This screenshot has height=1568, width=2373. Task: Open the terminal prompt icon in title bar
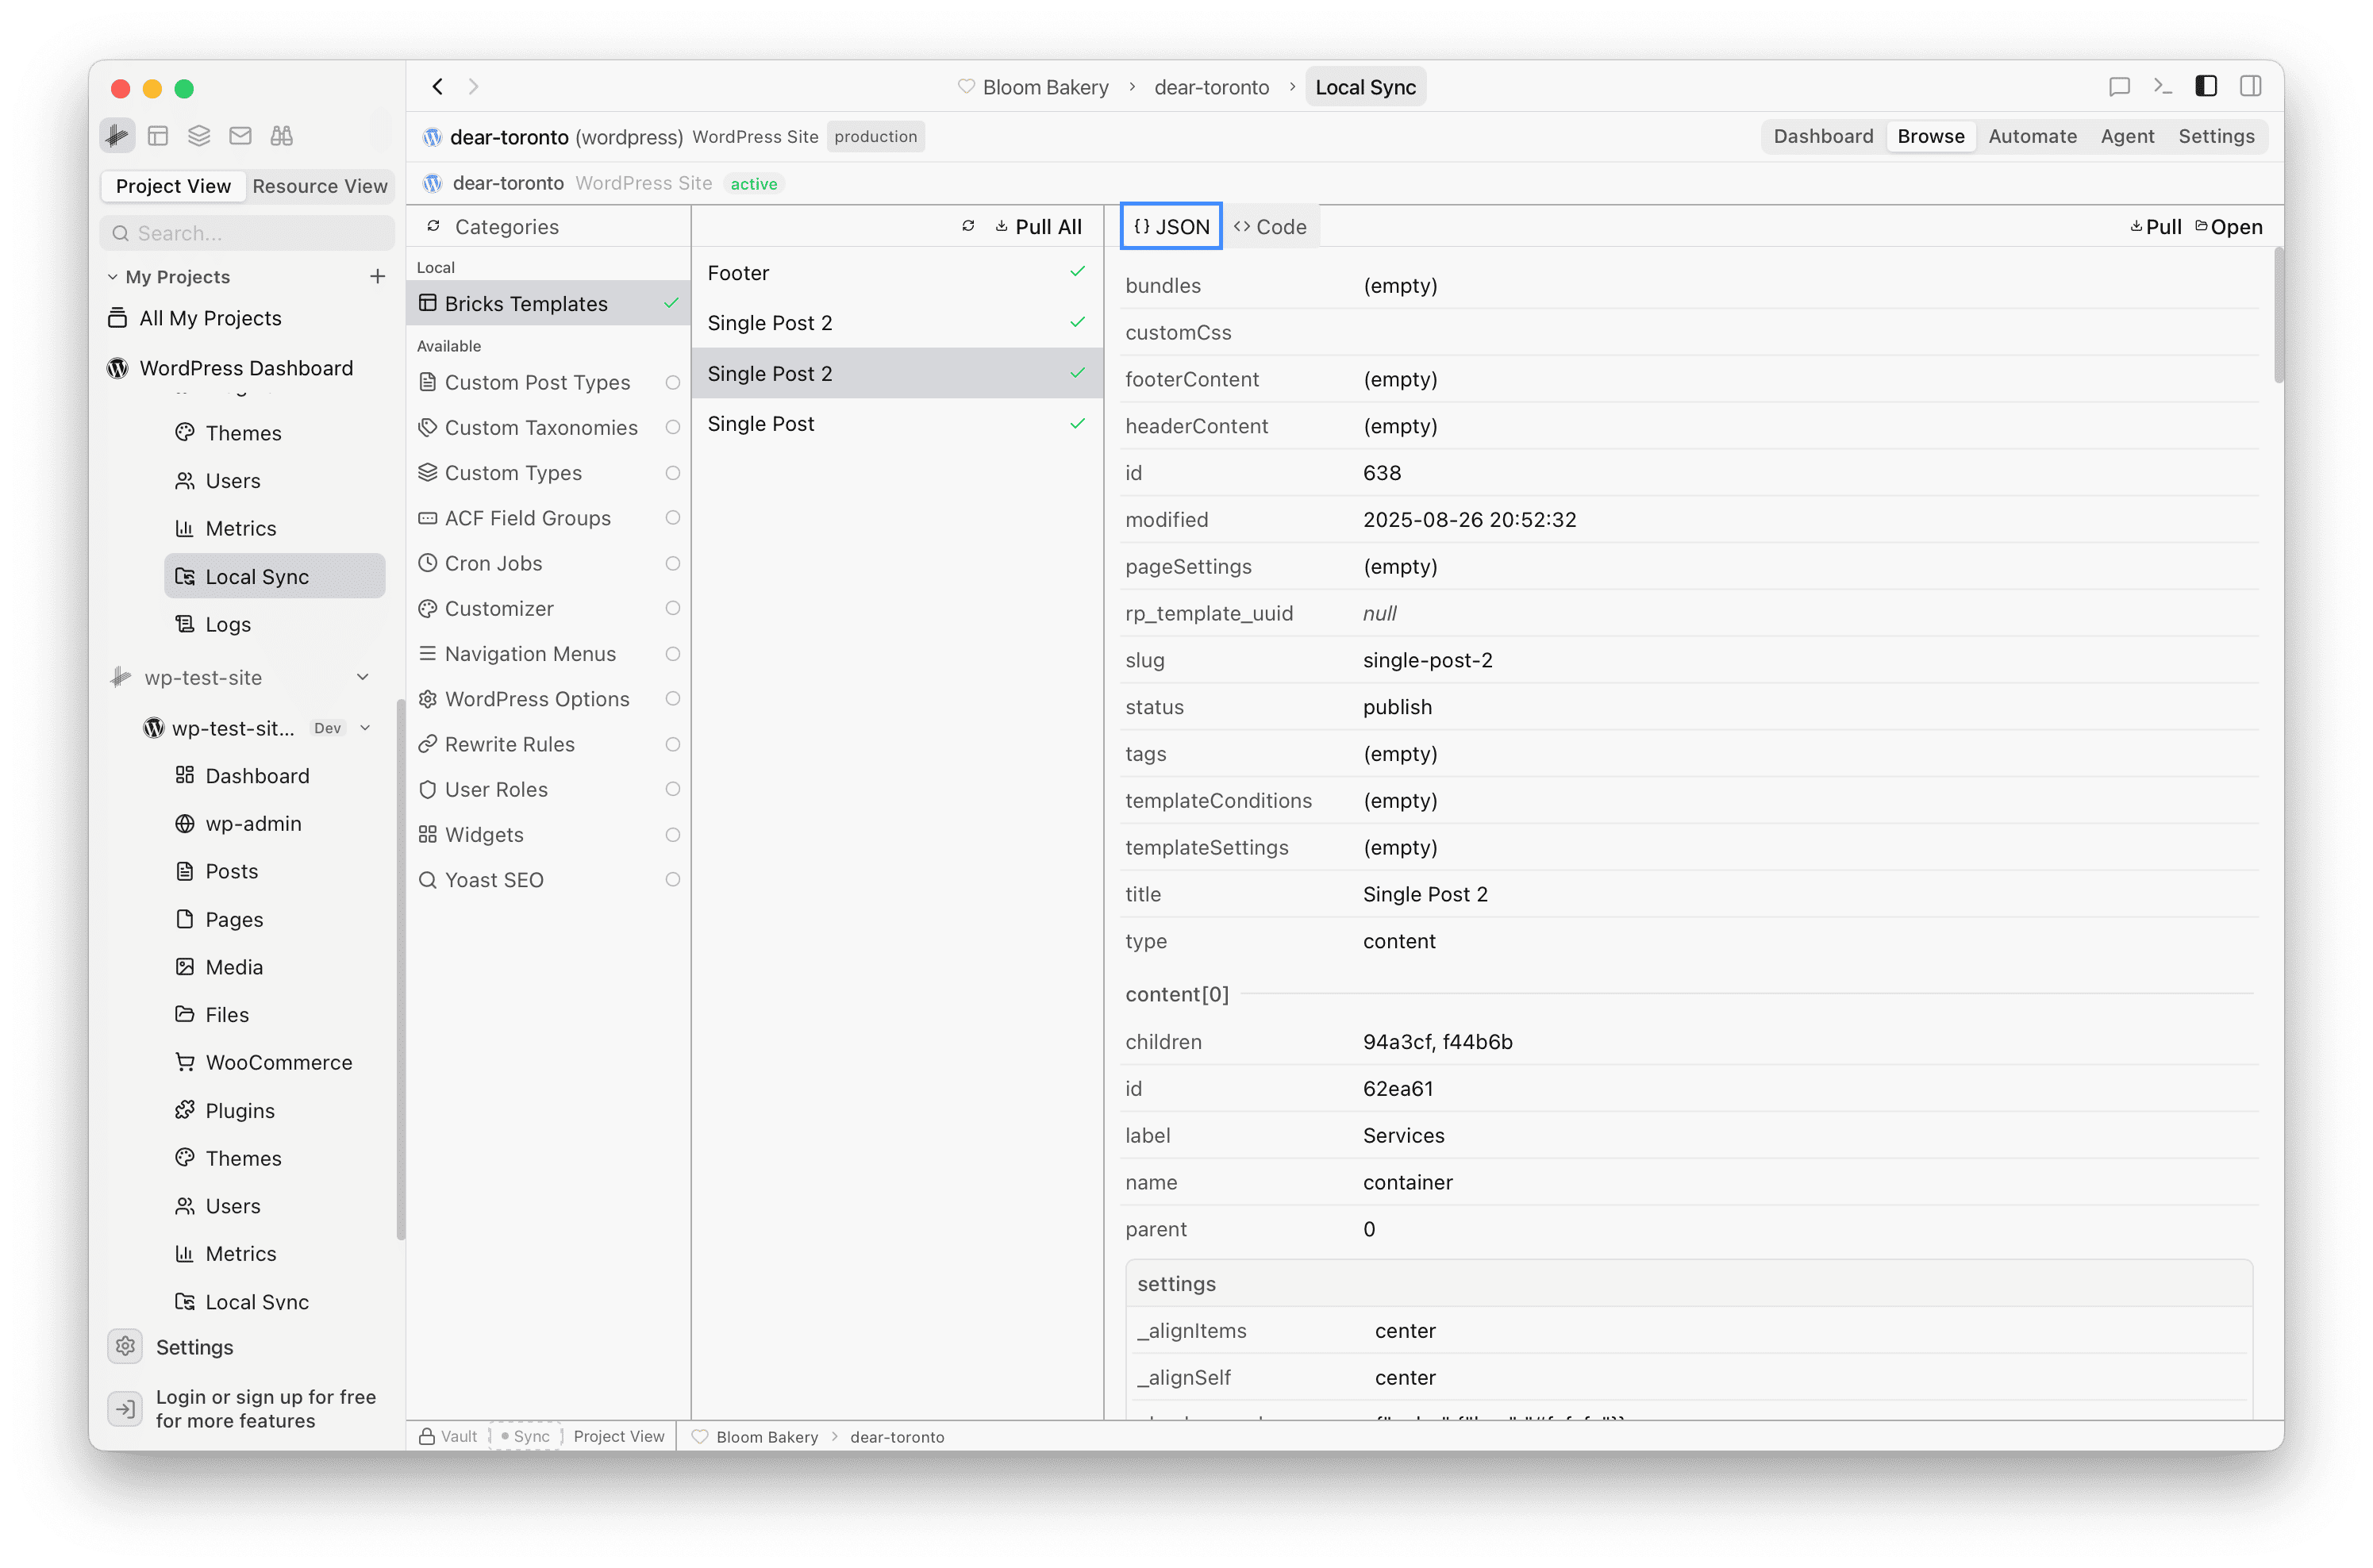[2163, 87]
